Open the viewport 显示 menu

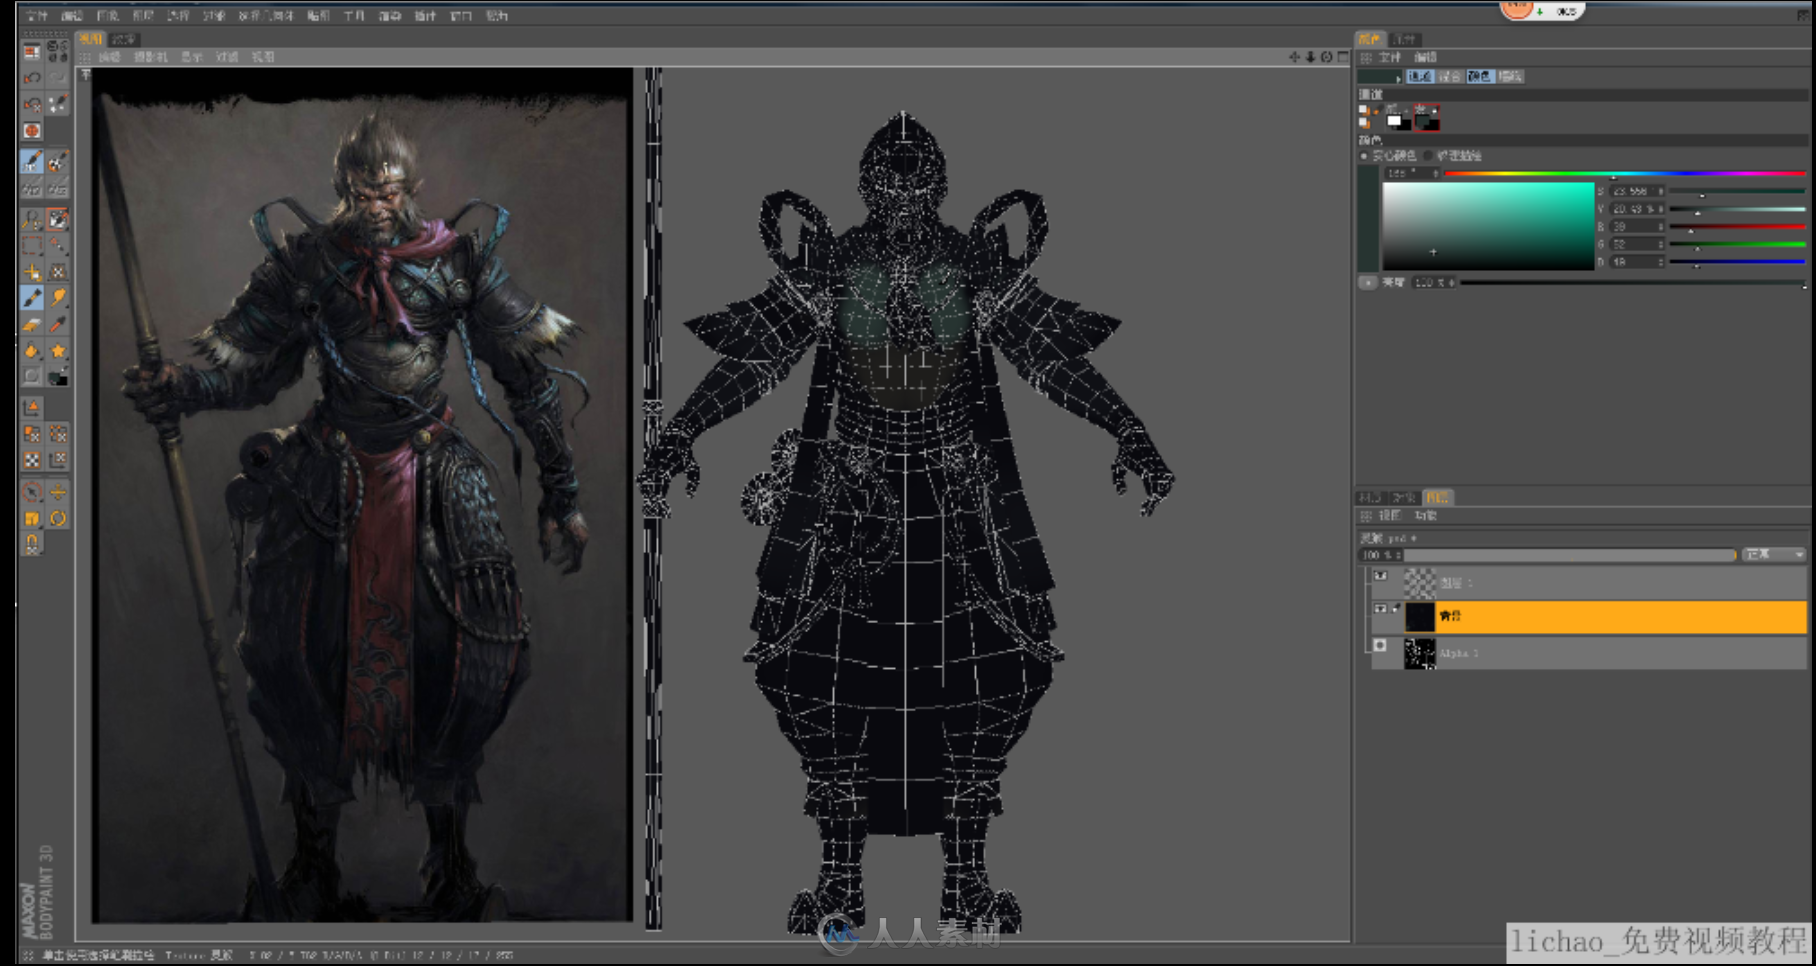191,57
